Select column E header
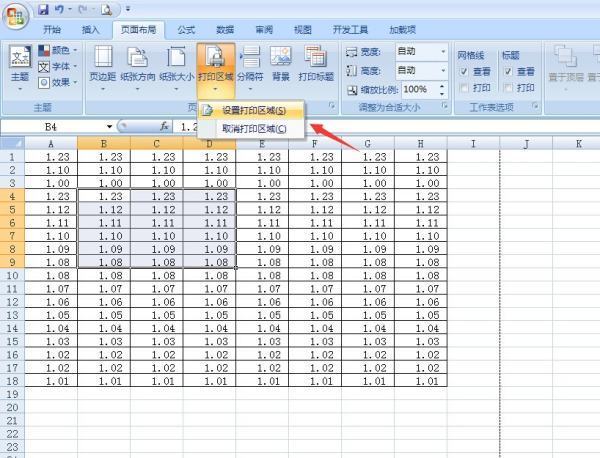 pyautogui.click(x=262, y=143)
